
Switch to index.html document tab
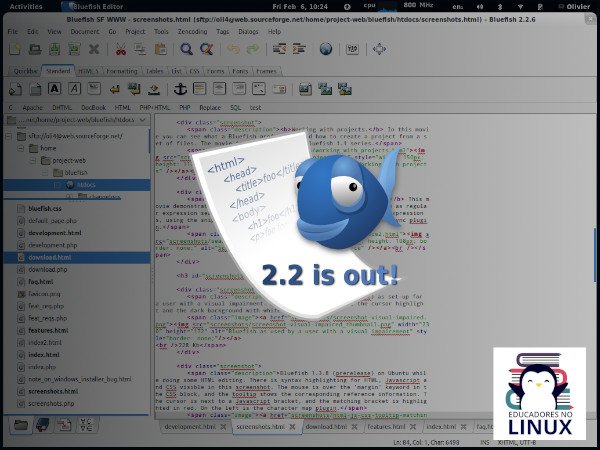pos(441,426)
